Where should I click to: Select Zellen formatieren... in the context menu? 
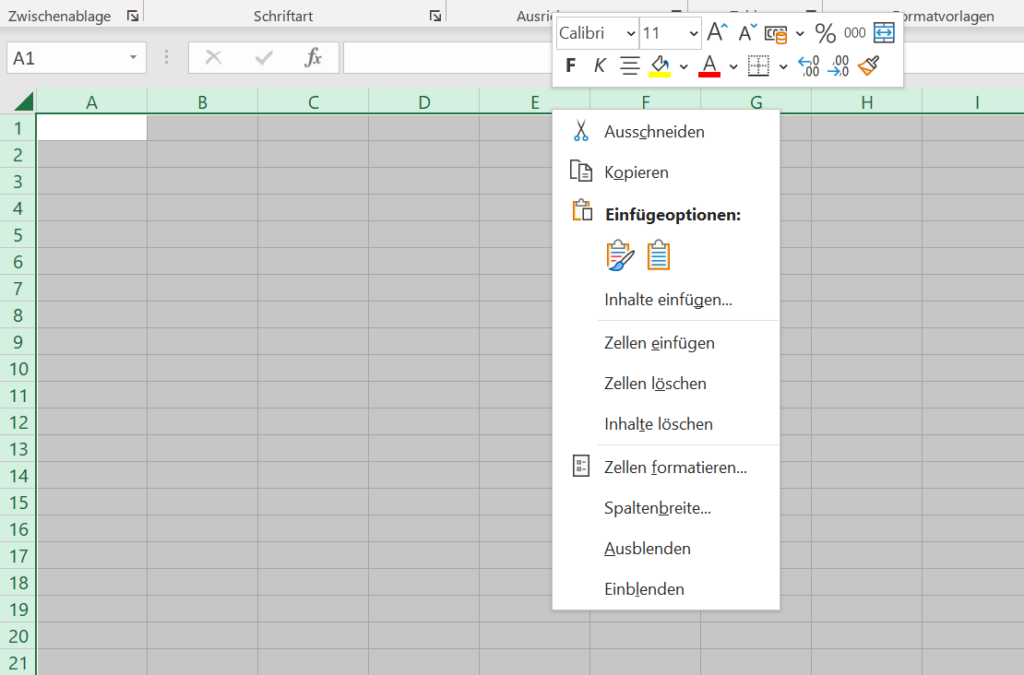[x=675, y=467]
